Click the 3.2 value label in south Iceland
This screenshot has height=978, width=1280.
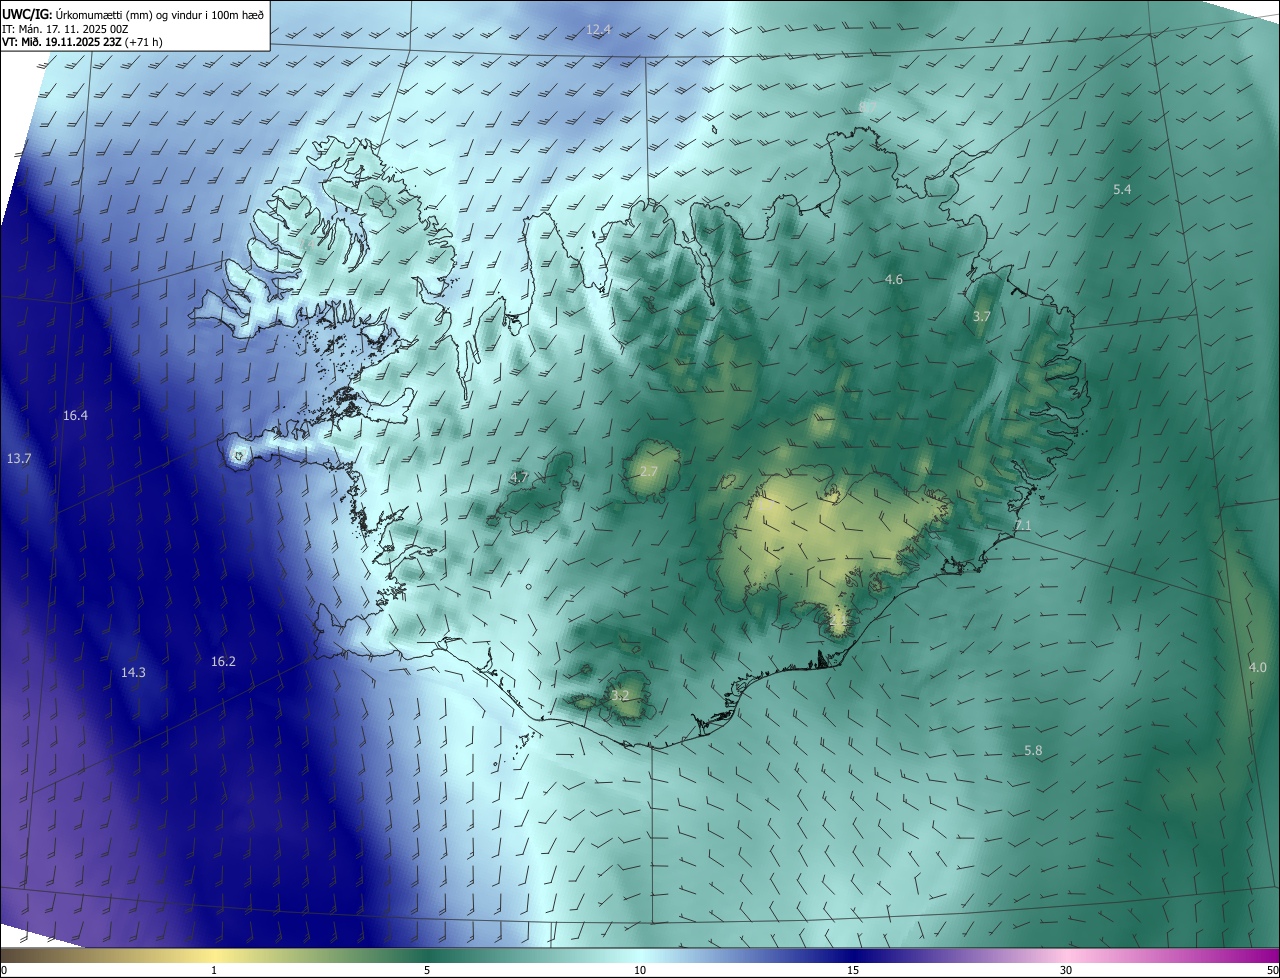coord(621,695)
